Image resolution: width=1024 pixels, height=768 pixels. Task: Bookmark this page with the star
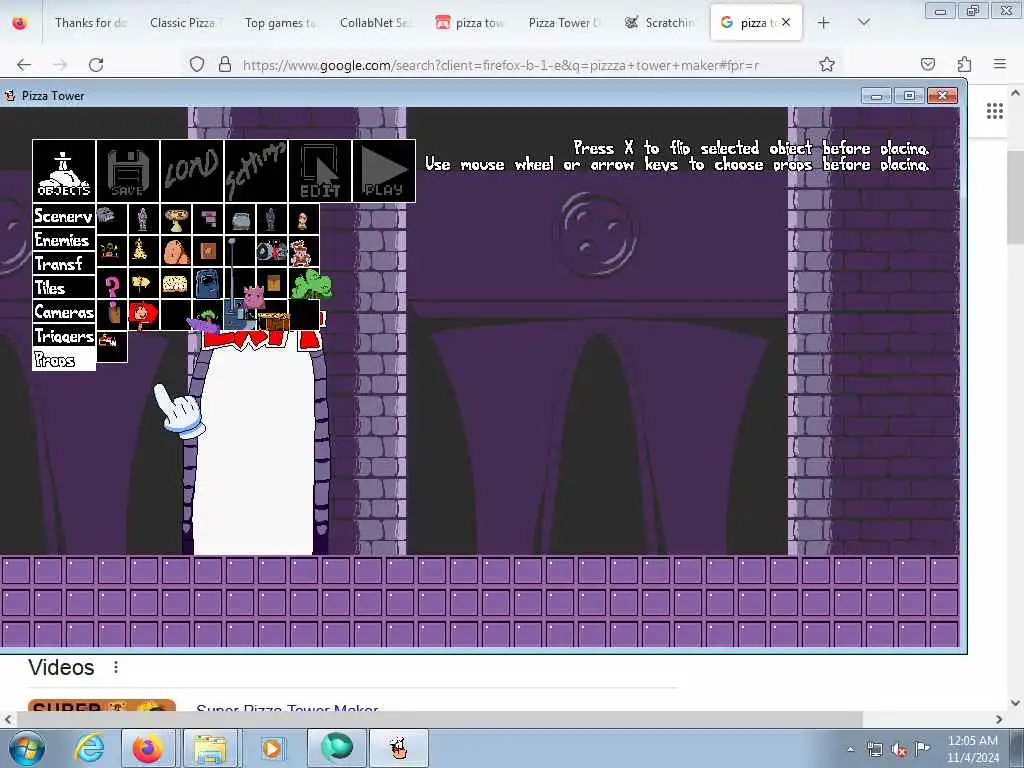[827, 65]
